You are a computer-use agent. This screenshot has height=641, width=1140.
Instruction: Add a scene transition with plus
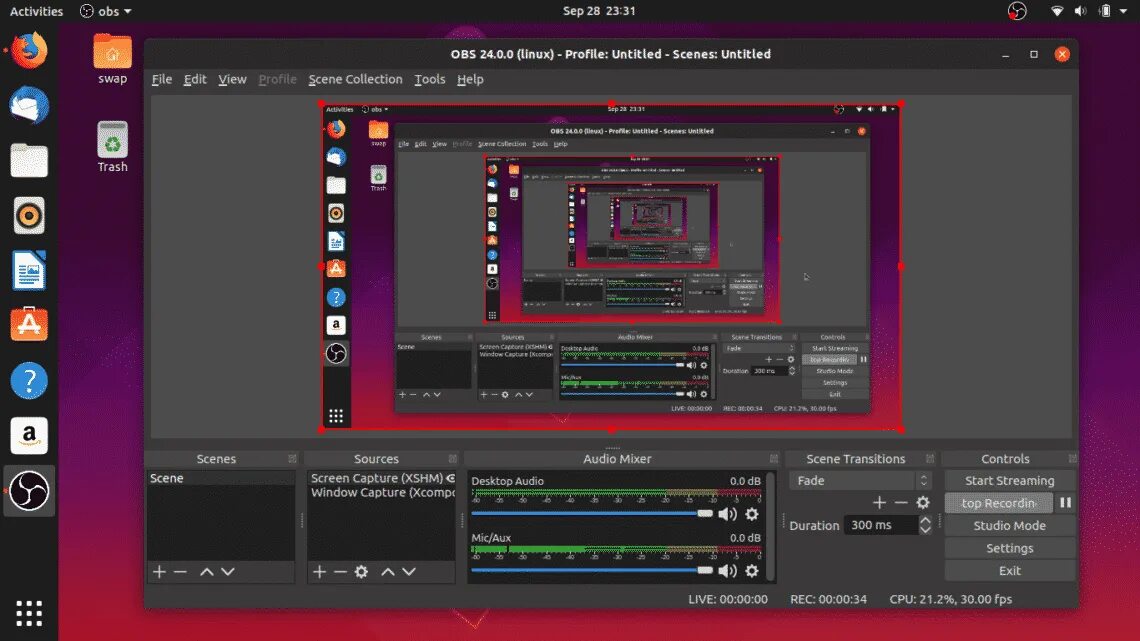[879, 502]
